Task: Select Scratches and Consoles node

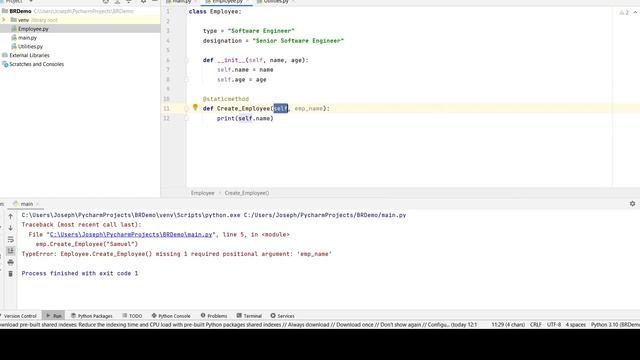Action: (x=36, y=64)
